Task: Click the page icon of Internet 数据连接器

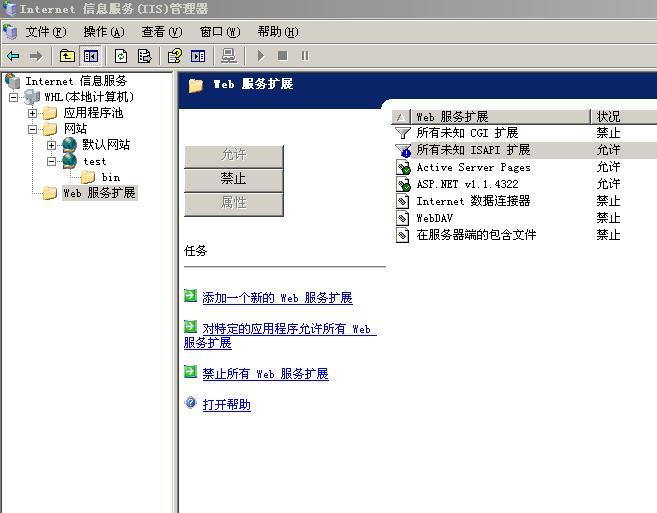Action: [402, 201]
